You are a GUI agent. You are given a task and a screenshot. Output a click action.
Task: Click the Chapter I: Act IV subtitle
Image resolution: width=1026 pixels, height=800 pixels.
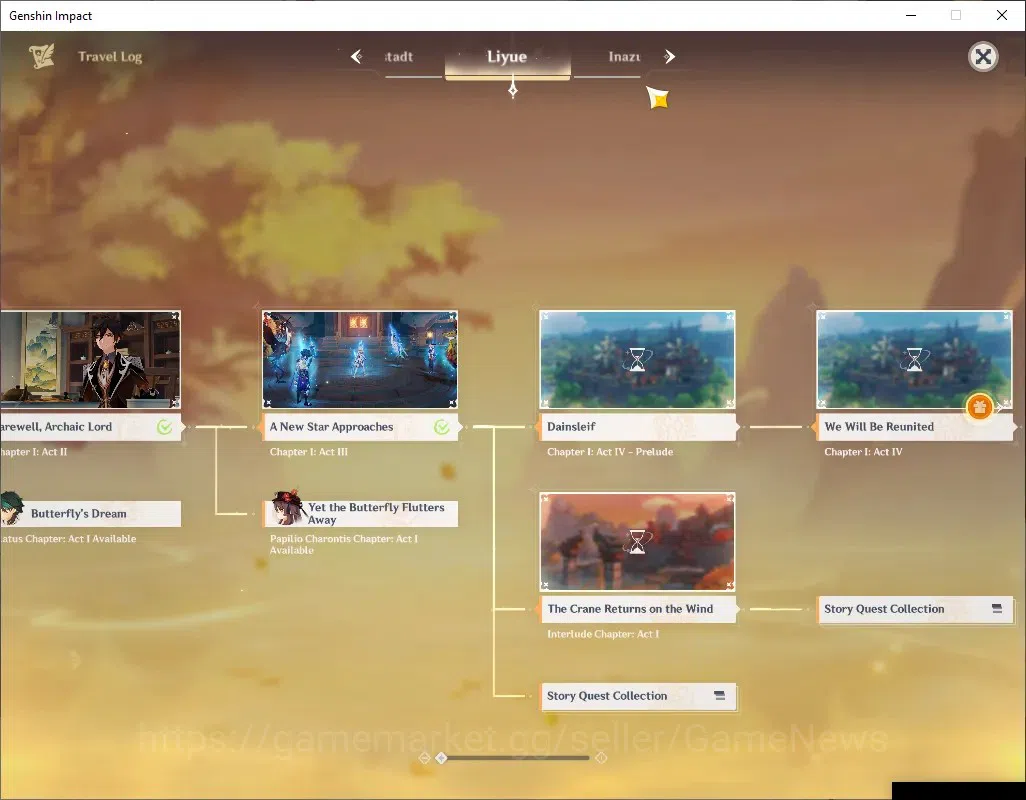(863, 452)
